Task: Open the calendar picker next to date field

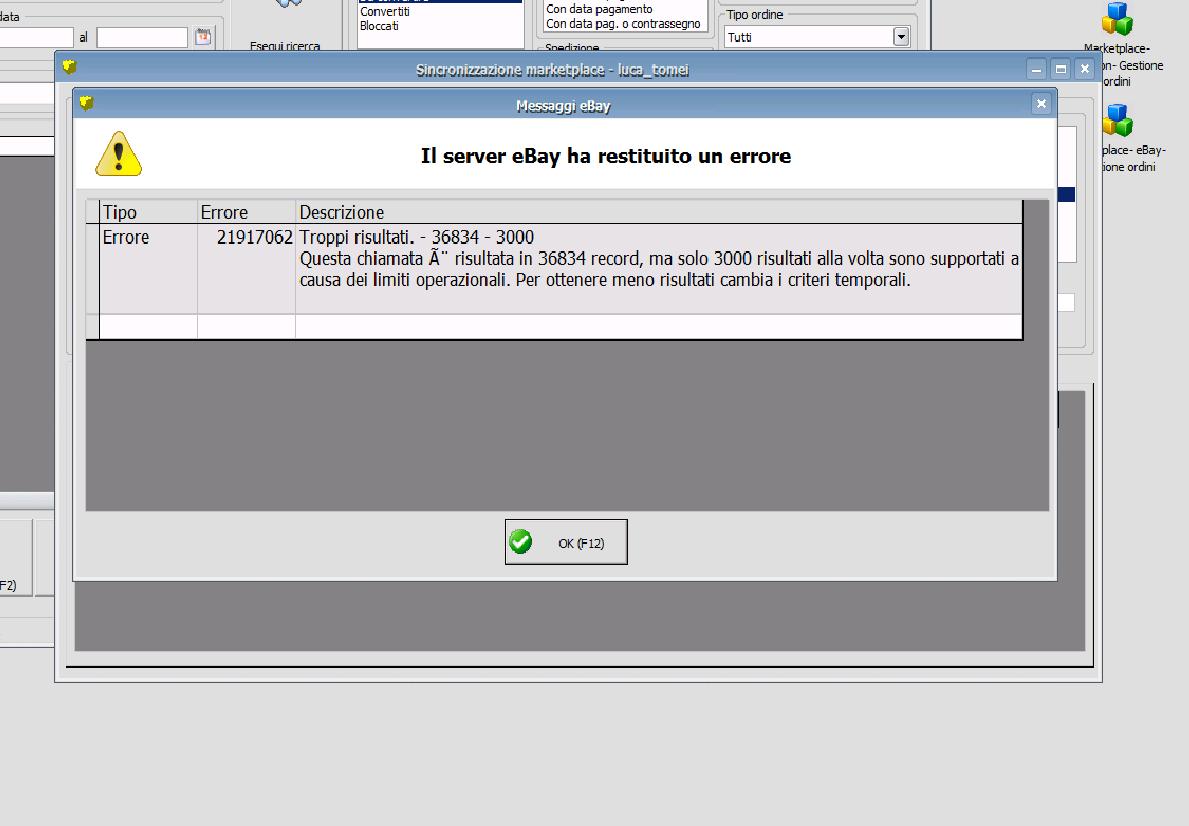Action: [x=202, y=36]
